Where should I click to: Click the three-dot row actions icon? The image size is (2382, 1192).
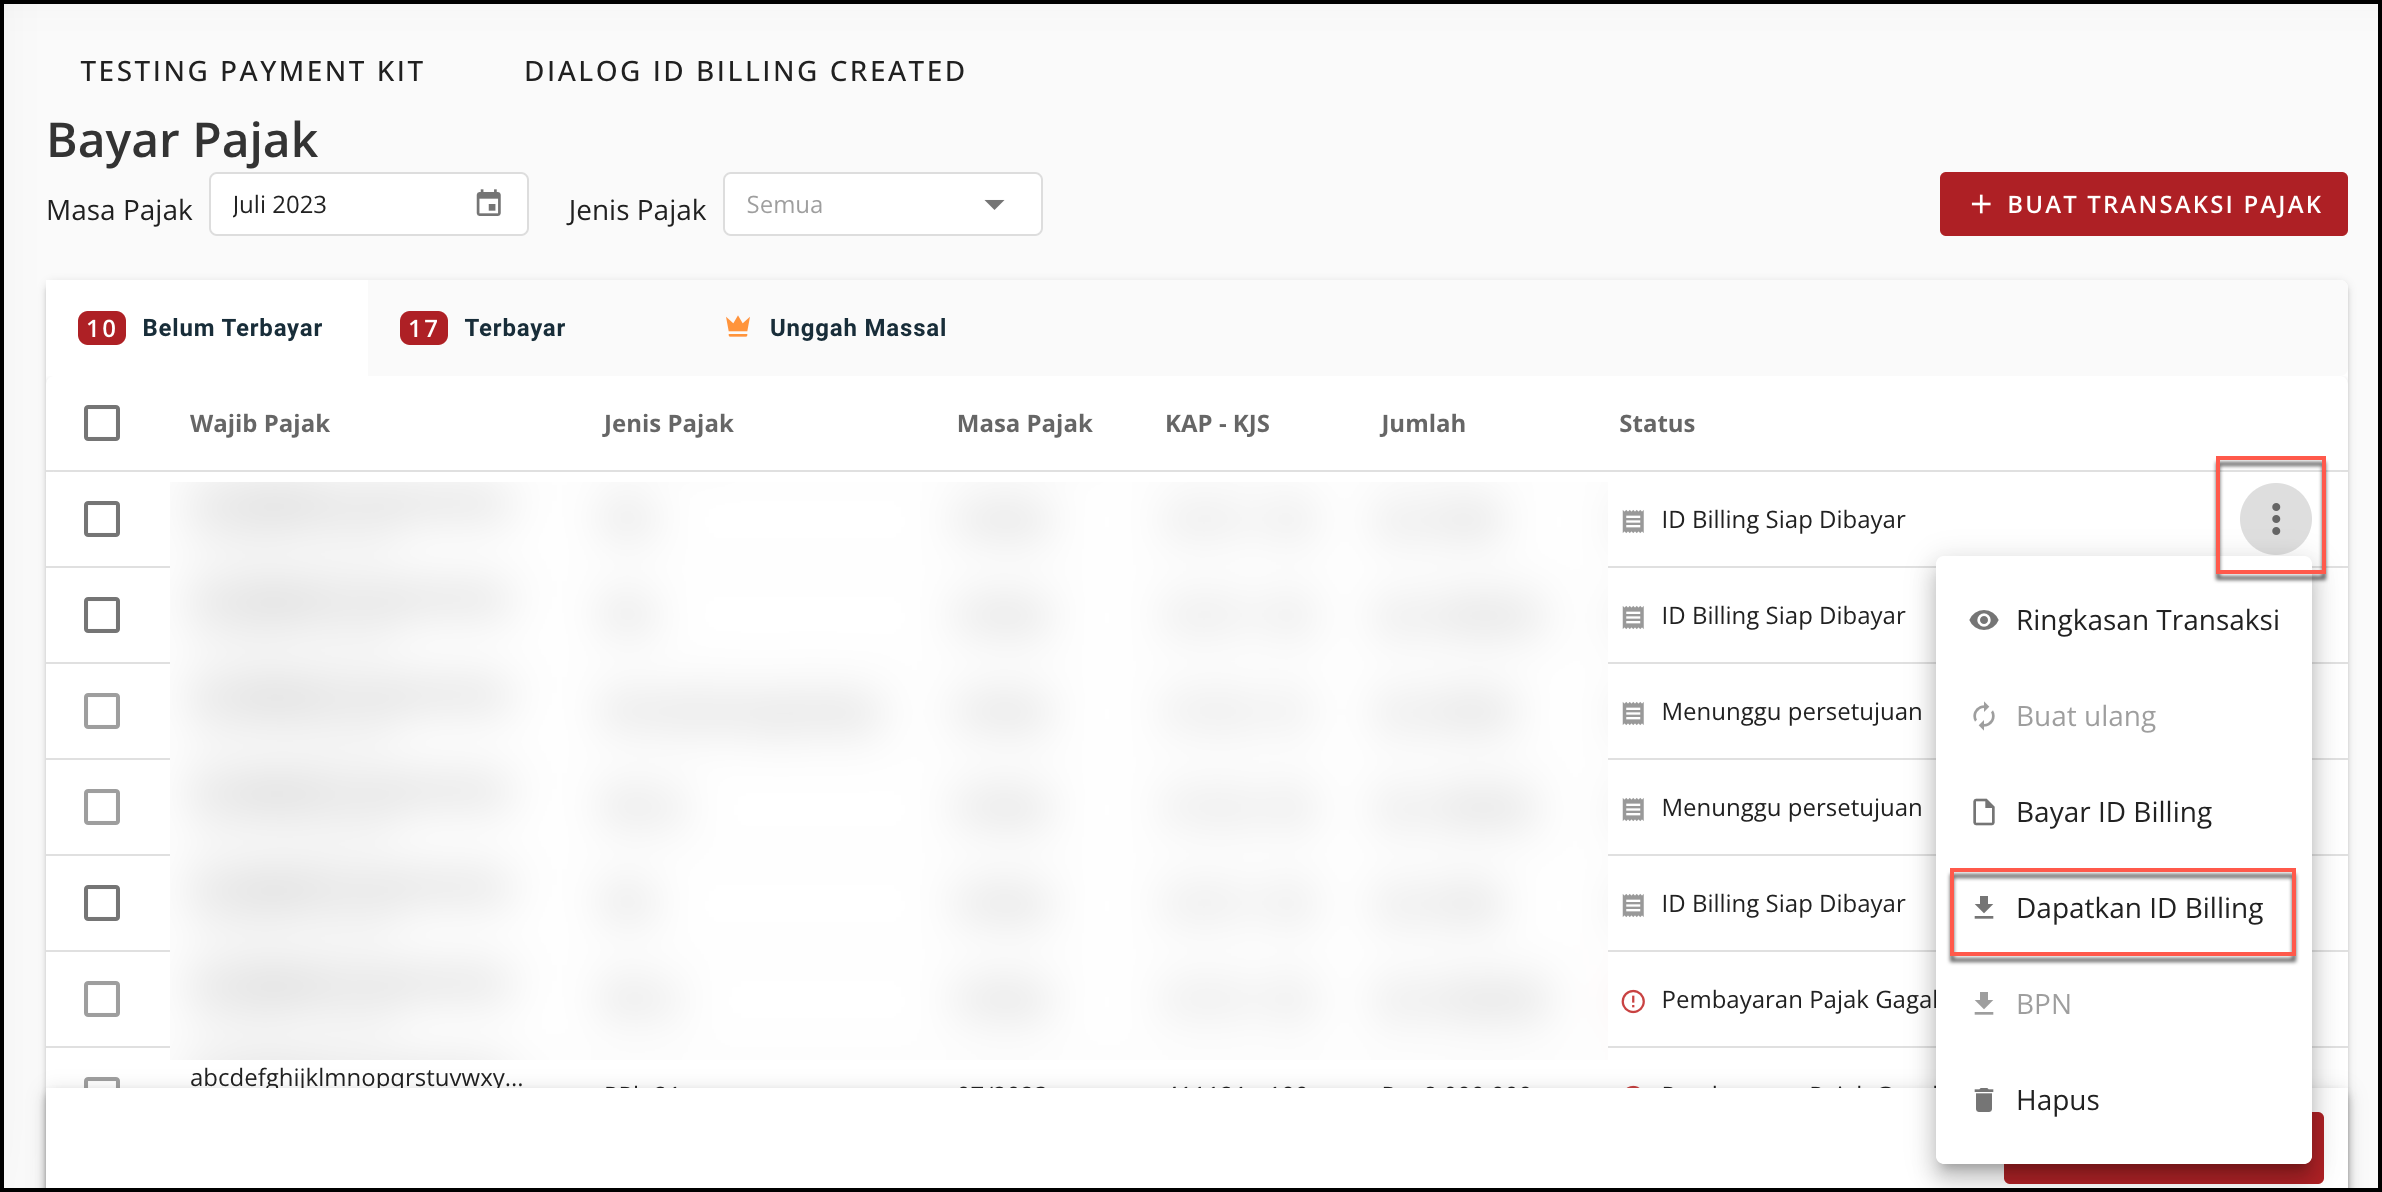click(x=2275, y=519)
